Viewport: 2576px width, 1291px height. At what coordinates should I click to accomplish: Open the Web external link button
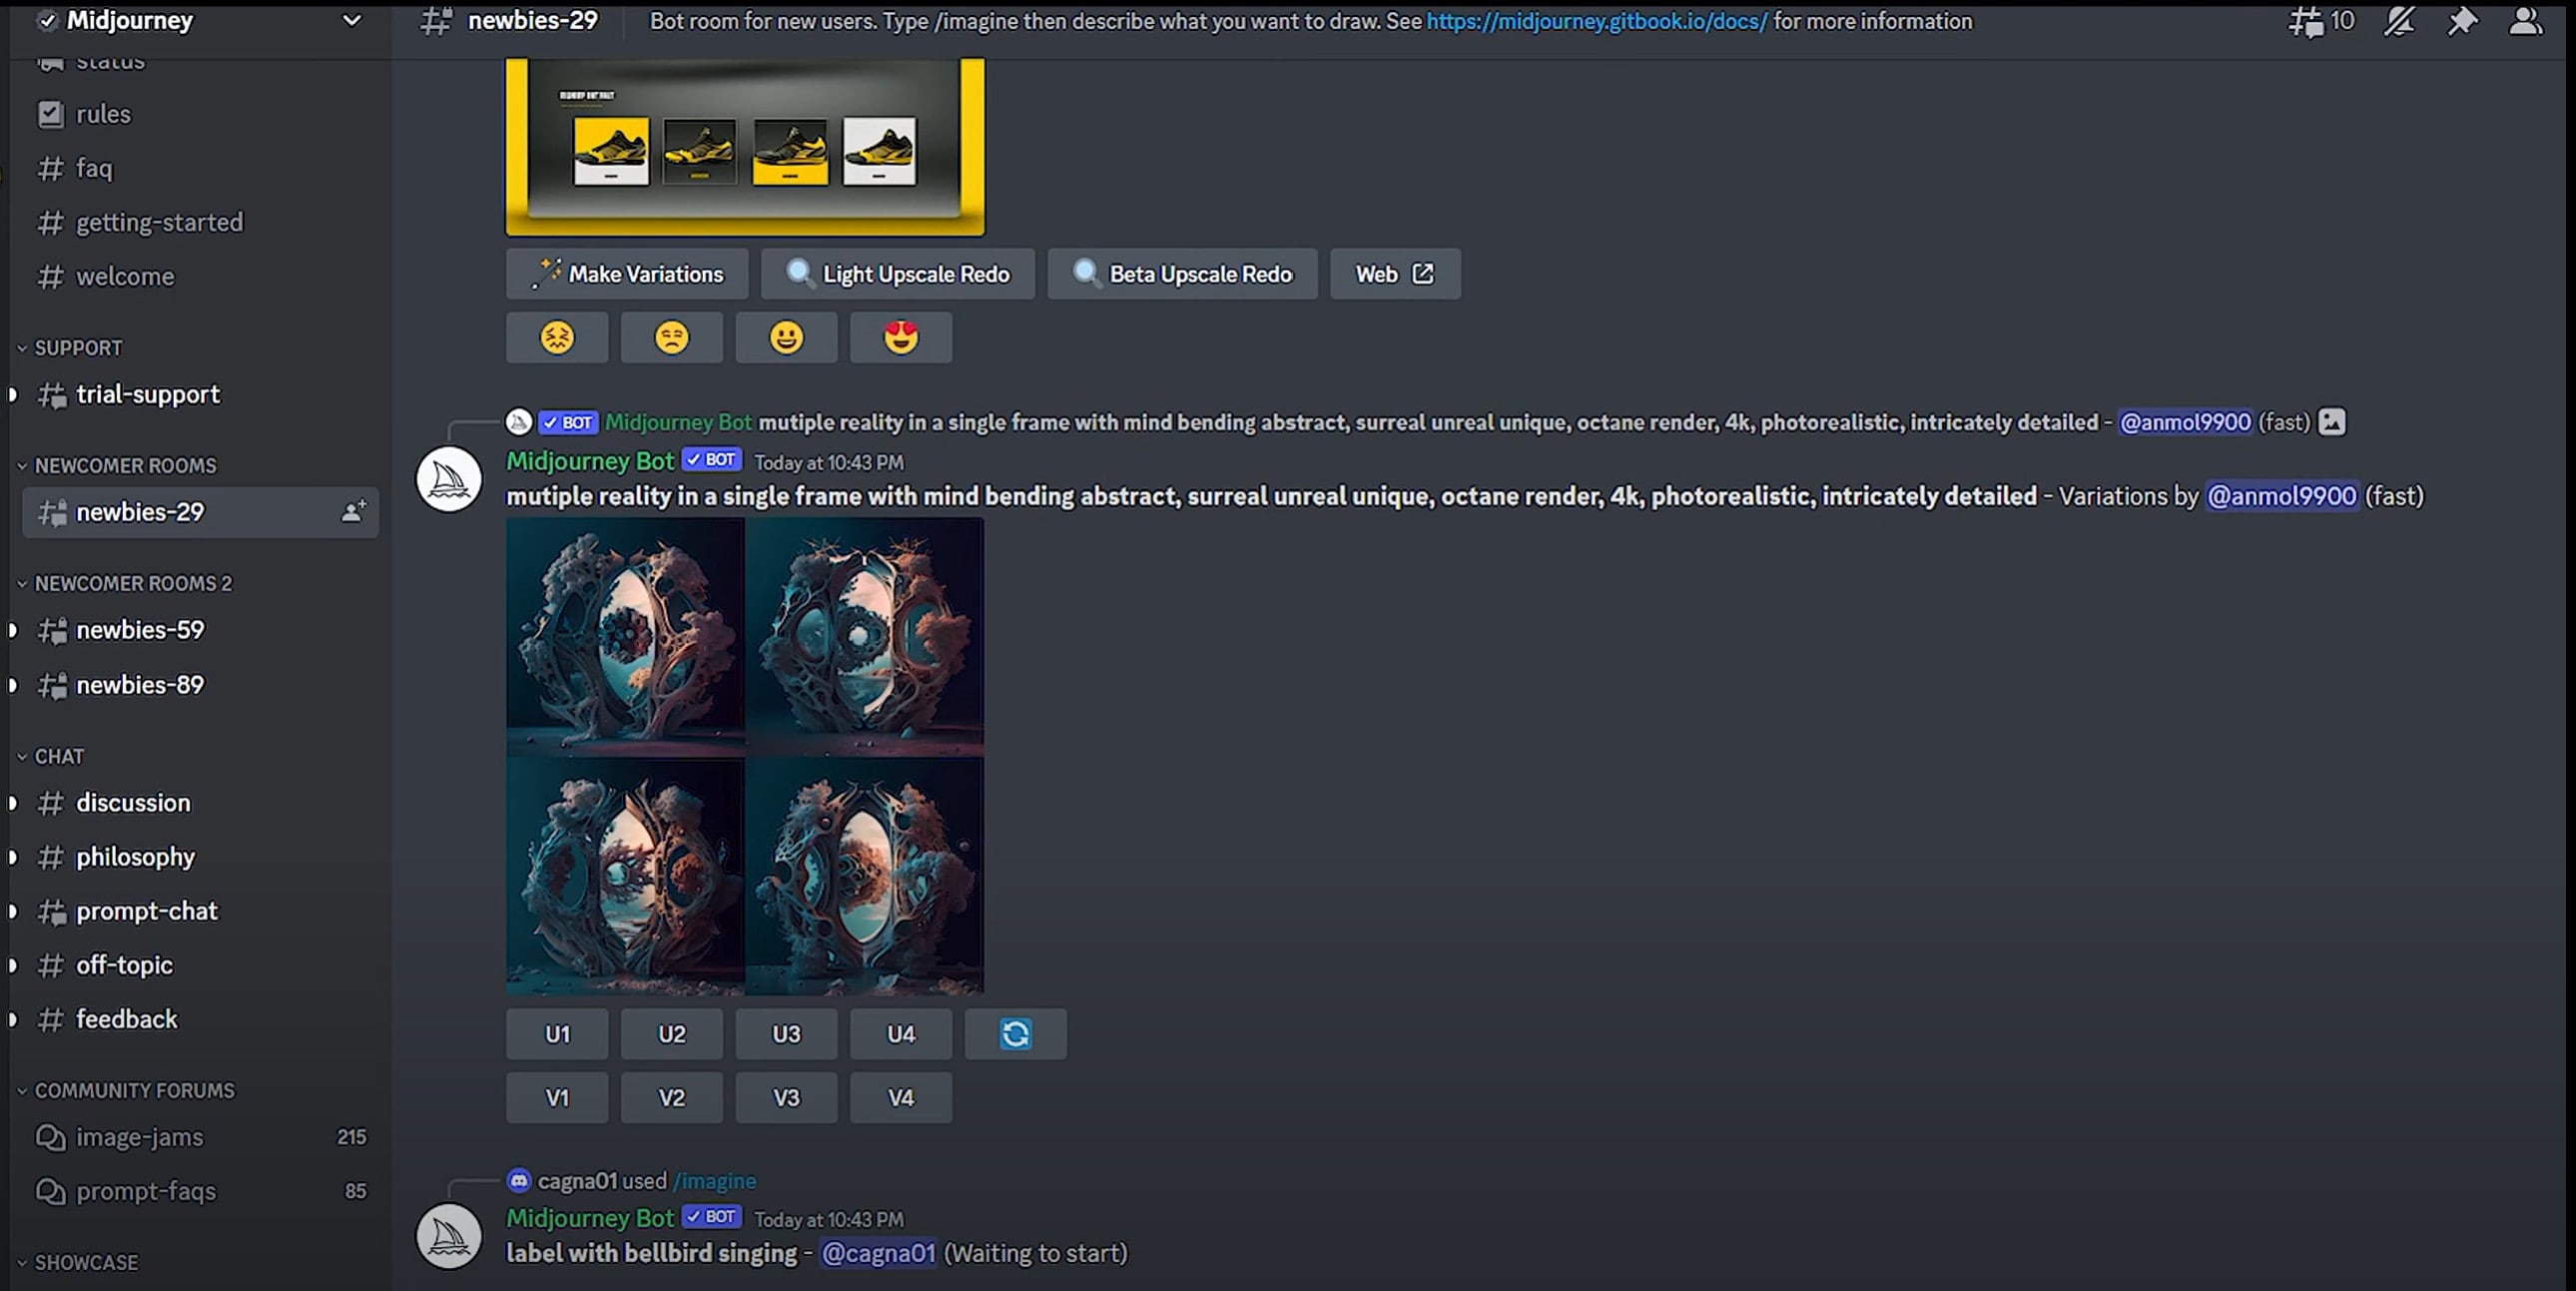coord(1396,274)
